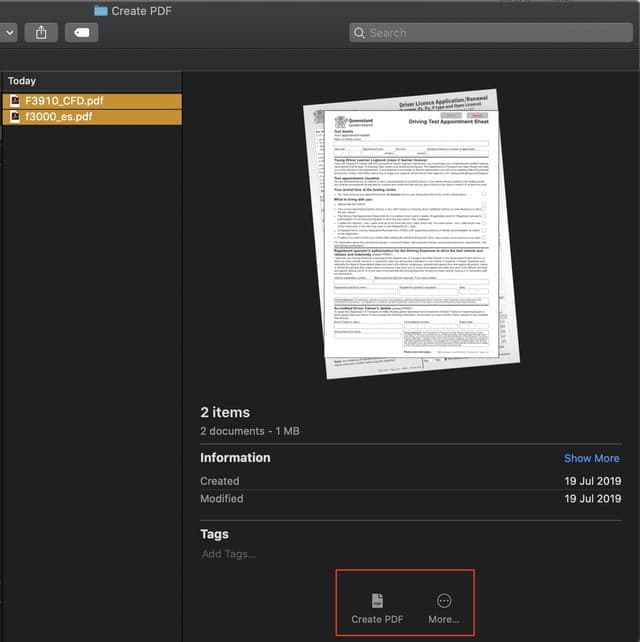
Task: Click Show More in the Information section
Action: (591, 458)
